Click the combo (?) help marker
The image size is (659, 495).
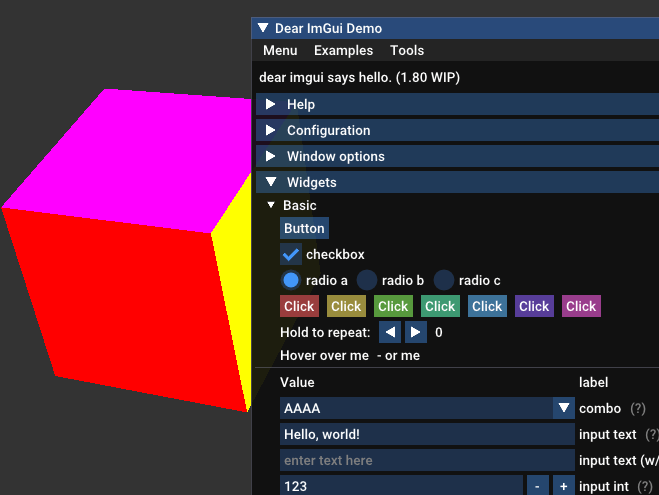coord(638,408)
